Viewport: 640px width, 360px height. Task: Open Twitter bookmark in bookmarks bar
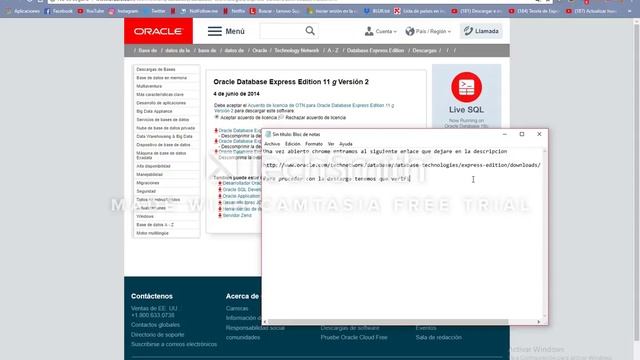[x=154, y=11]
